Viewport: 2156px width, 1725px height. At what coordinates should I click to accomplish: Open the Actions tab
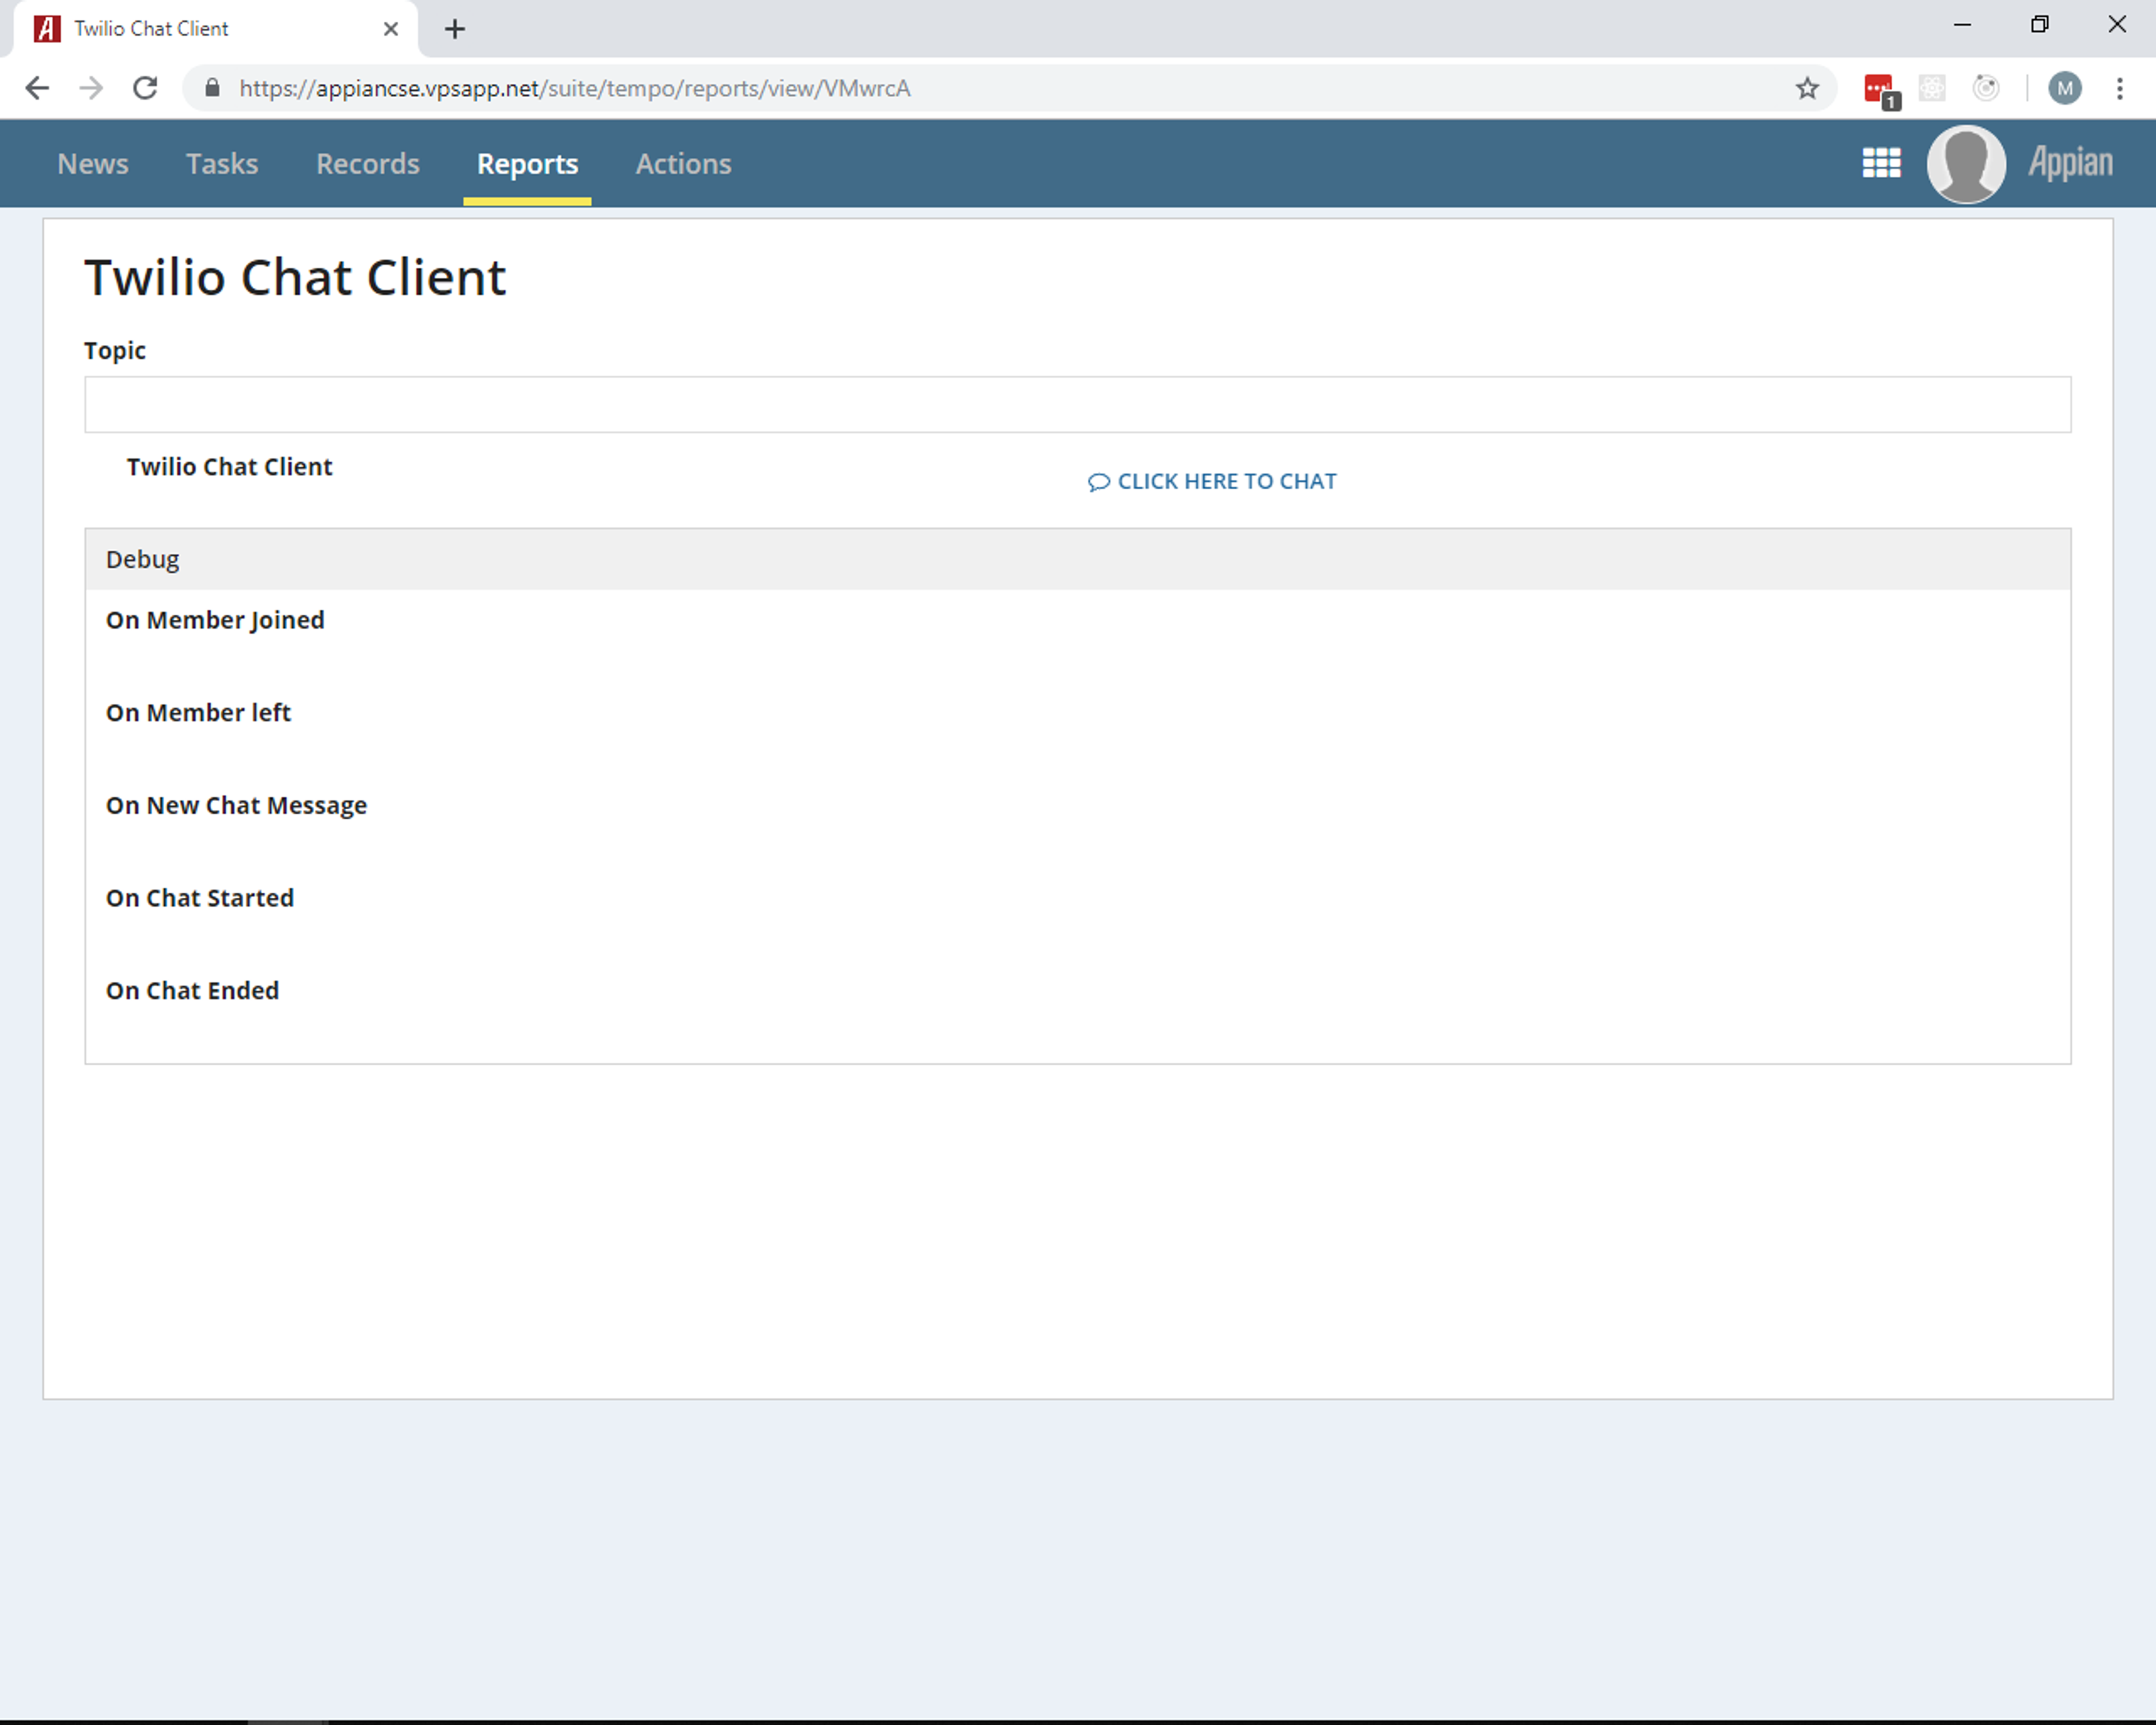coord(683,164)
